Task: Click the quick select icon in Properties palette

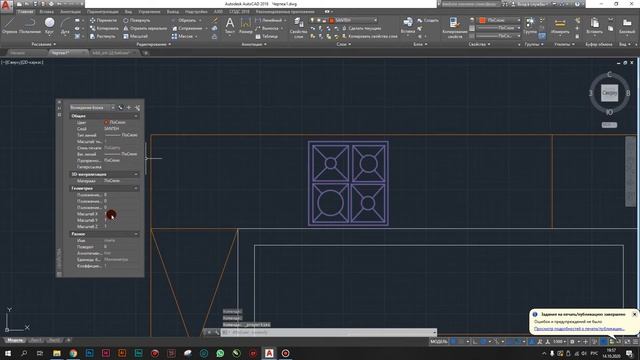Action: [x=137, y=107]
